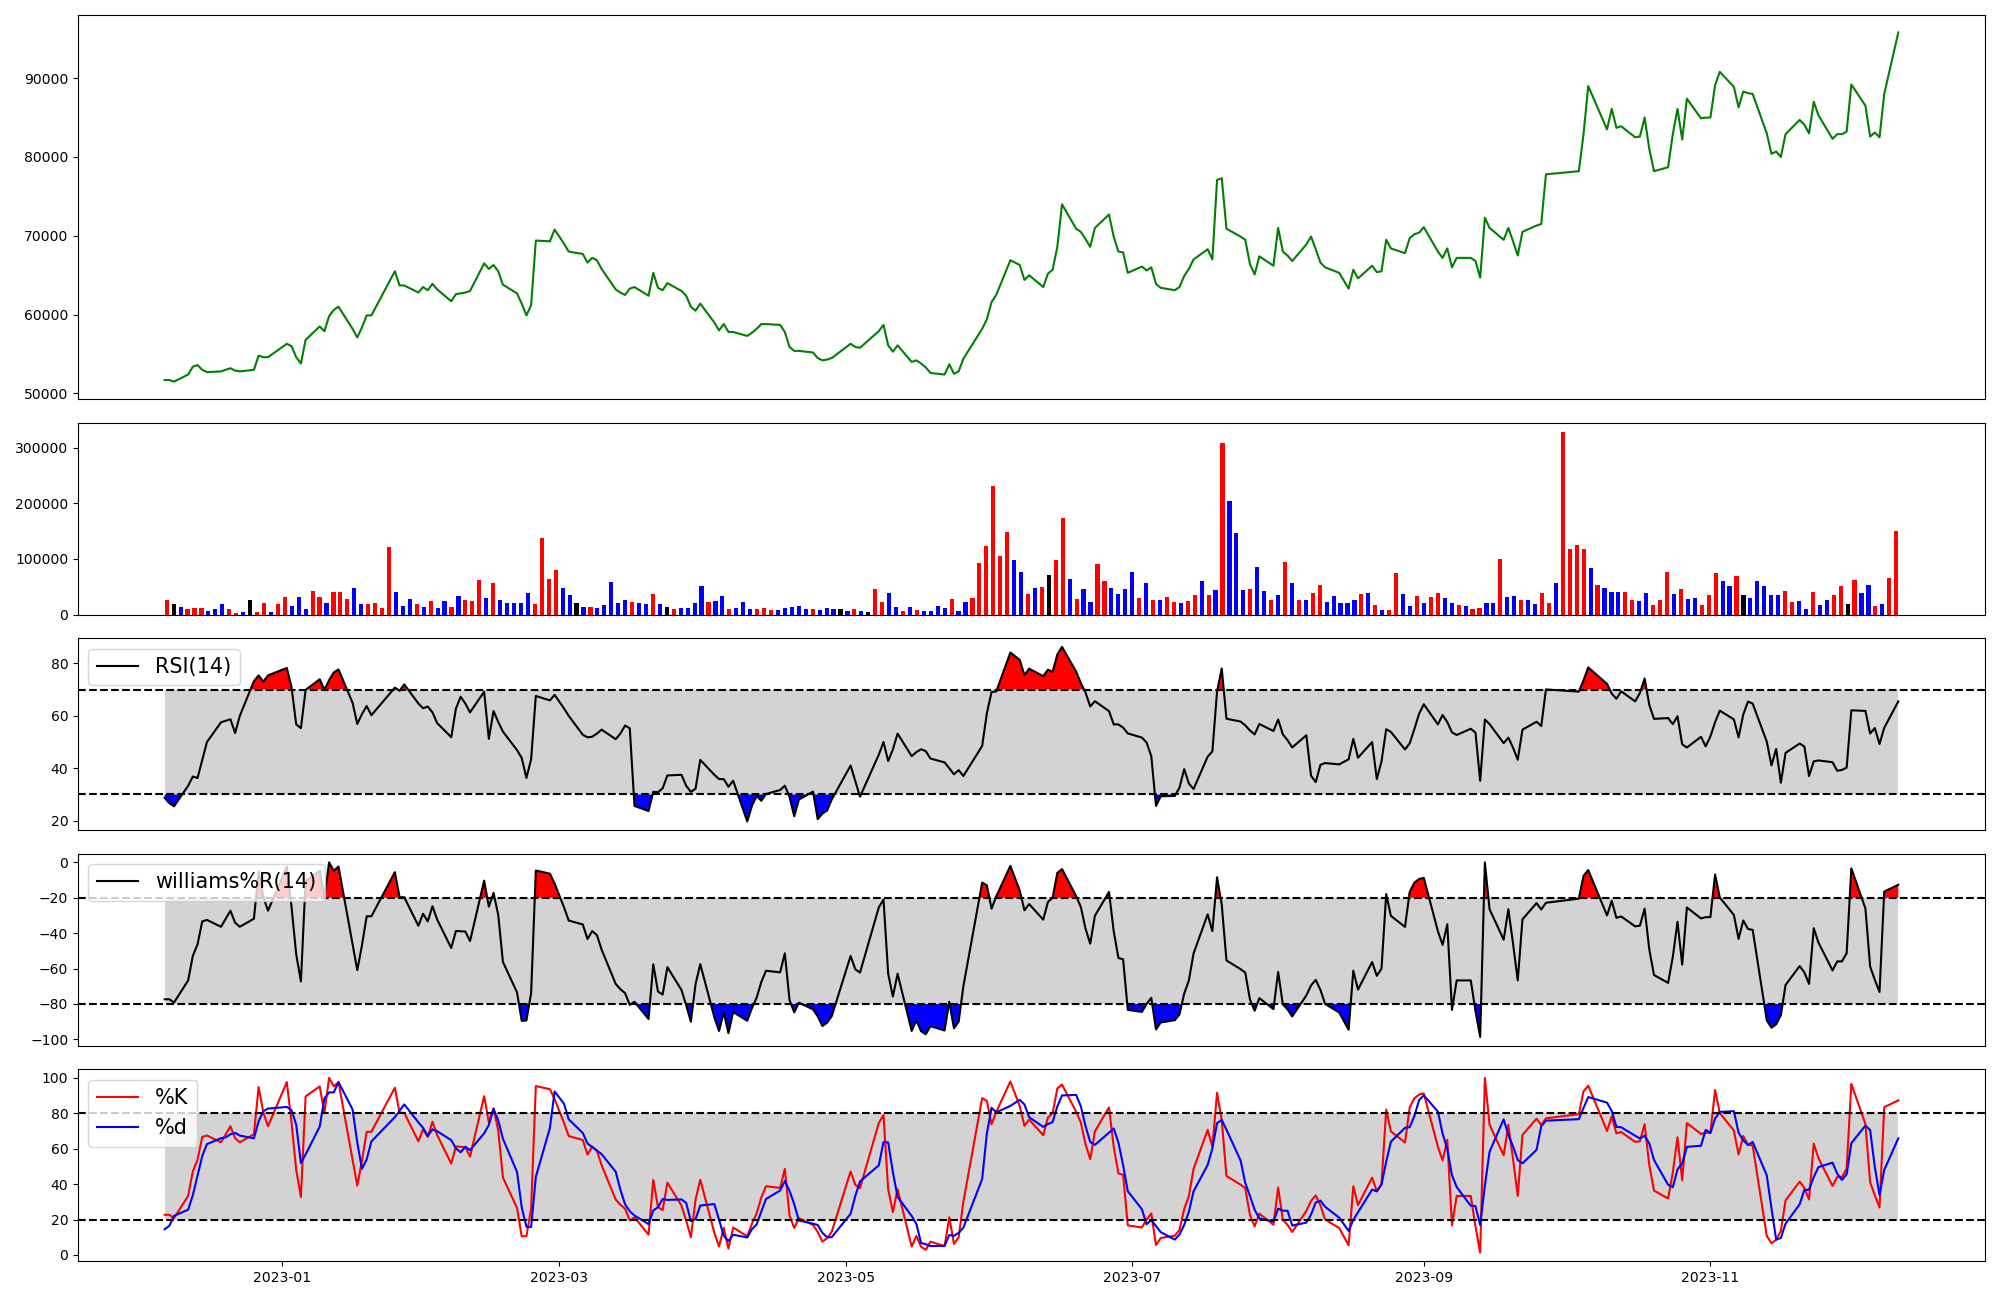Click the 90000 price axis tick label
Image resolution: width=2000 pixels, height=1300 pixels.
46,79
